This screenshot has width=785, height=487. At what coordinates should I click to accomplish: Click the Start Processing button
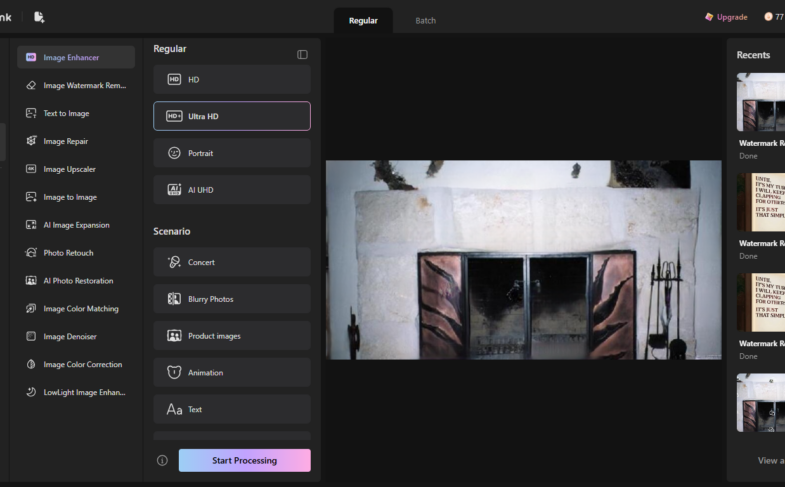pyautogui.click(x=245, y=460)
